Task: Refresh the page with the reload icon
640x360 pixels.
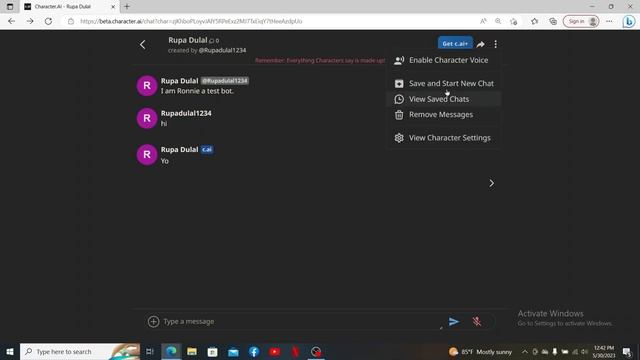Action: pos(48,21)
